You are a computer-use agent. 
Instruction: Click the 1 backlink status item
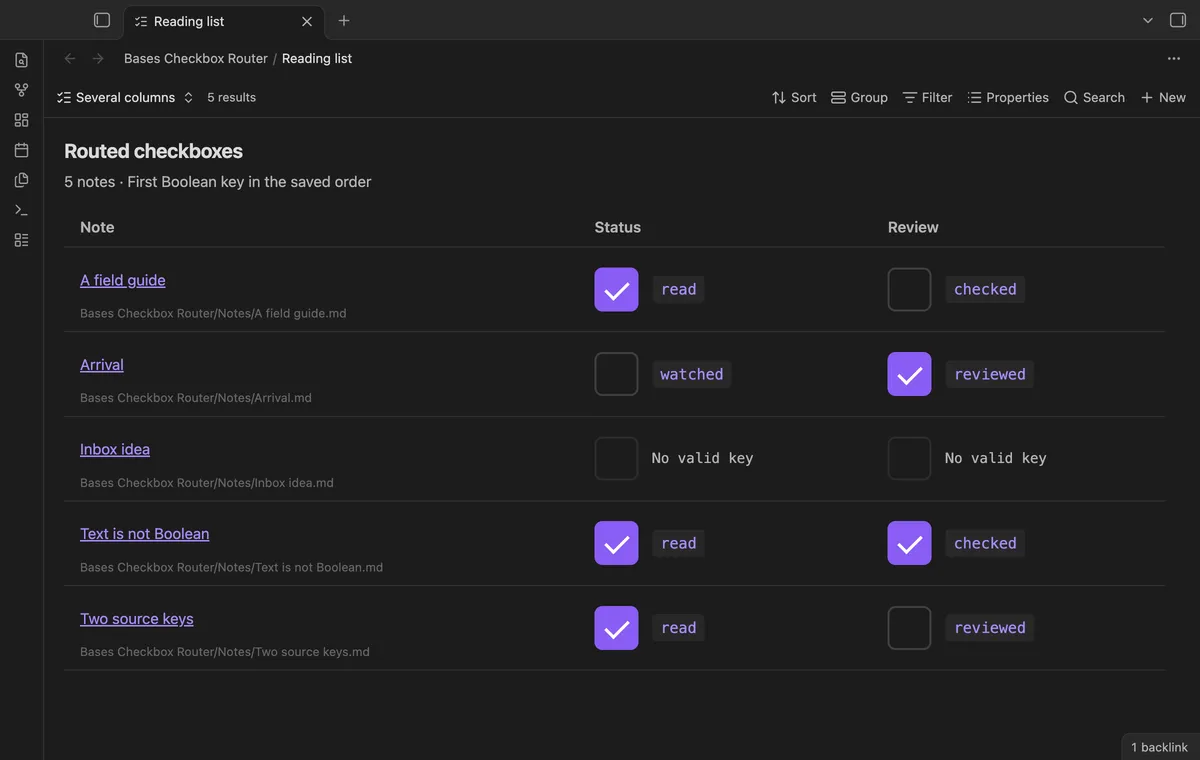pyautogui.click(x=1159, y=747)
